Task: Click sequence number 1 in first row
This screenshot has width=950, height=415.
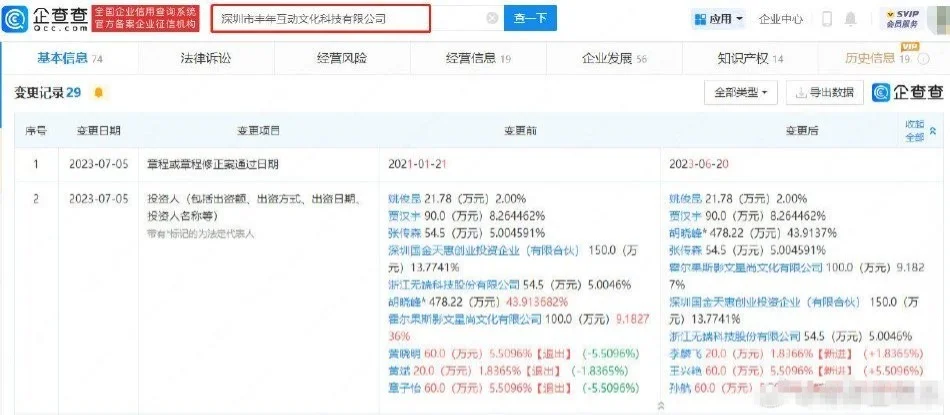Action: pos(36,164)
